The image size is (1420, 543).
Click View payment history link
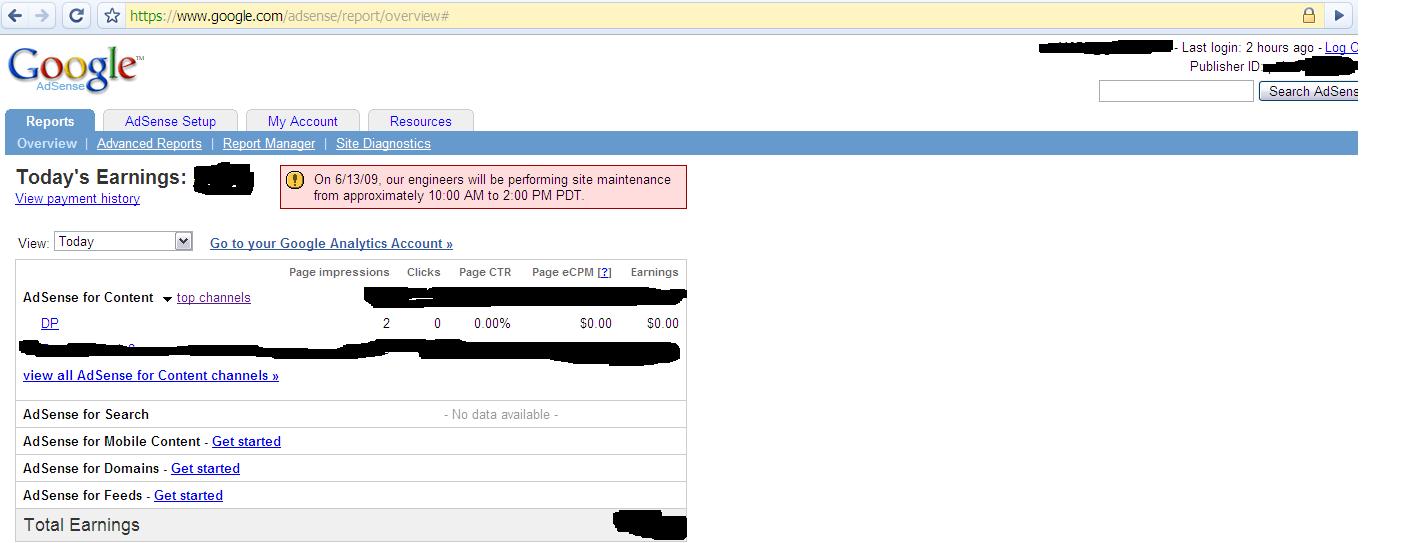tap(78, 198)
